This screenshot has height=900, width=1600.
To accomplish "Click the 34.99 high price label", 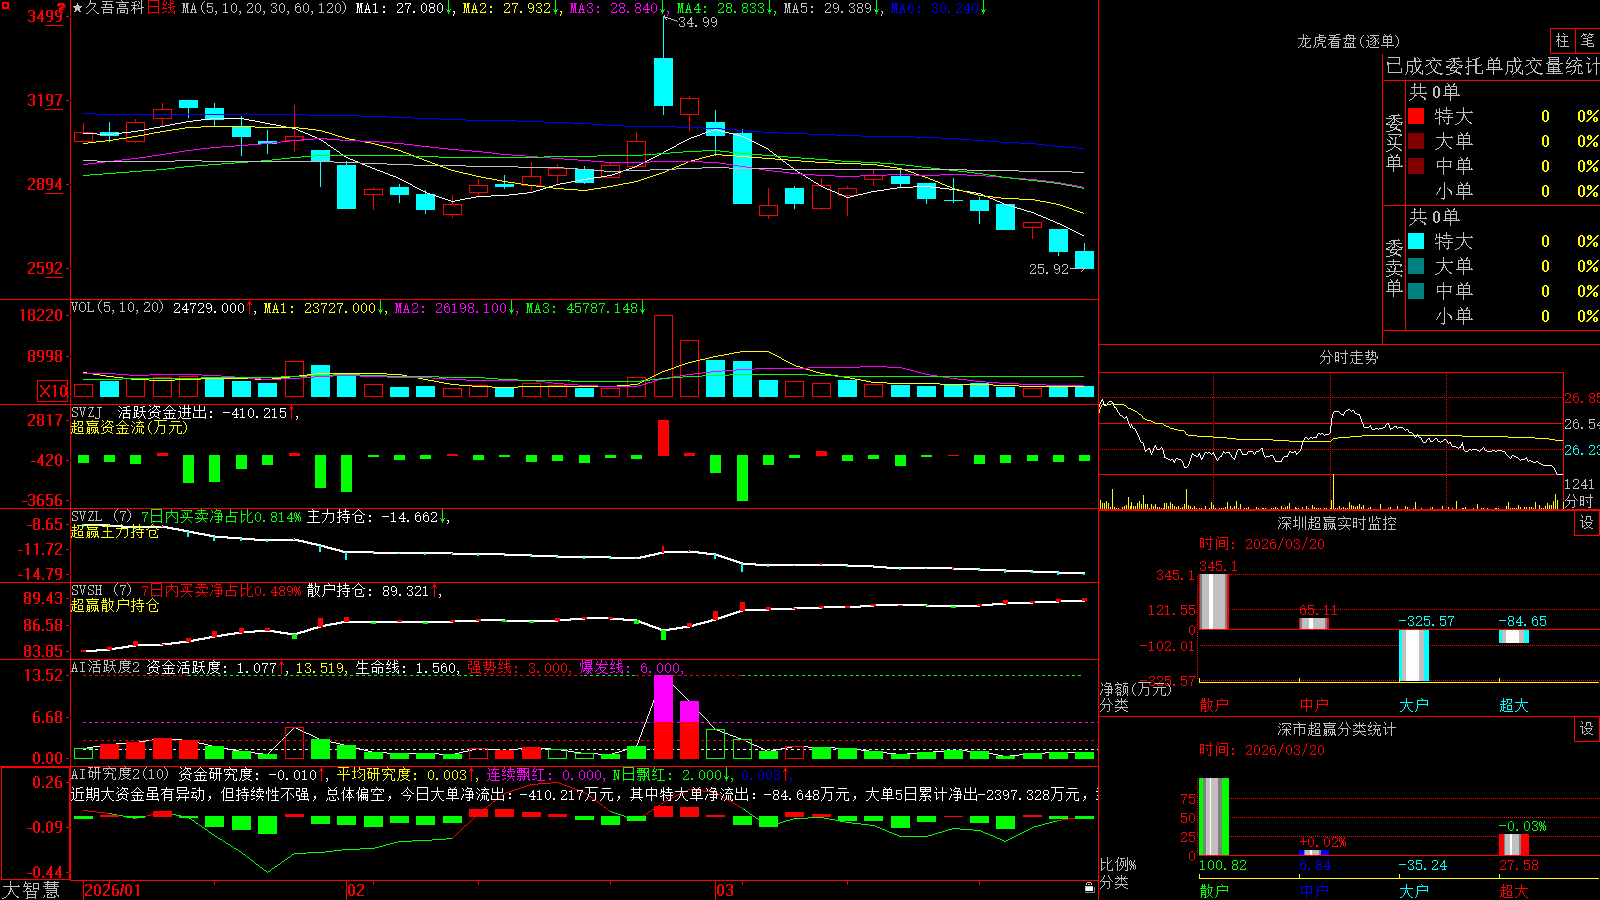I will [698, 22].
